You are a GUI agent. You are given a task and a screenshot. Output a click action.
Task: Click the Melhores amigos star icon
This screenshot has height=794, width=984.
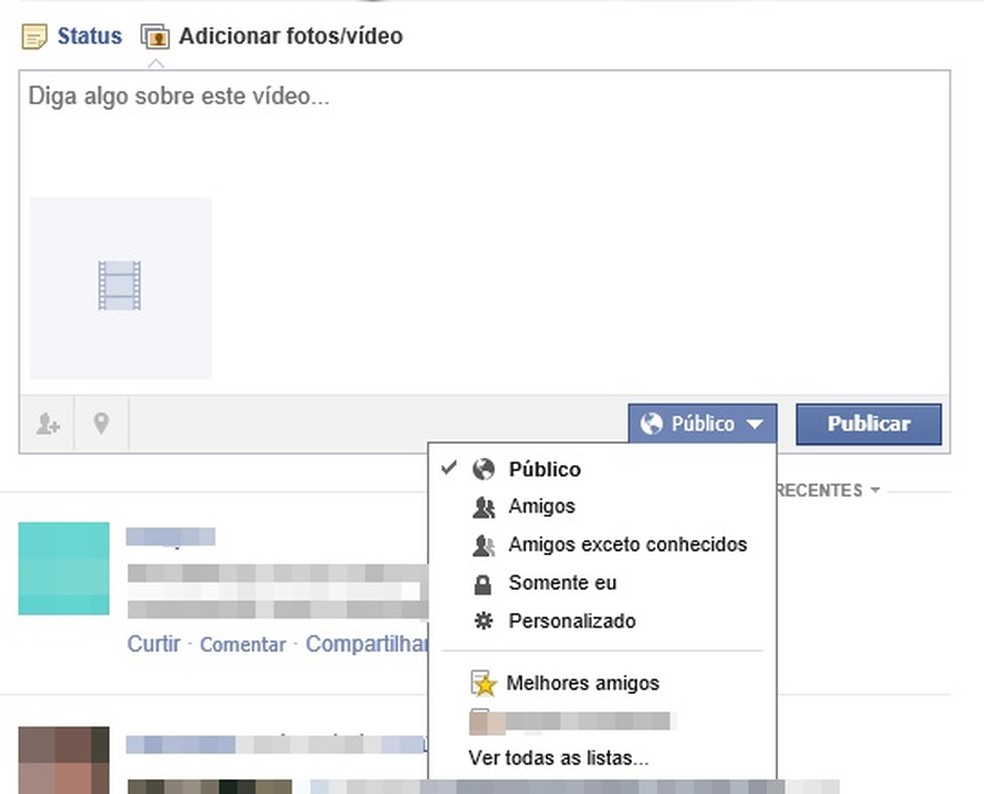click(484, 683)
